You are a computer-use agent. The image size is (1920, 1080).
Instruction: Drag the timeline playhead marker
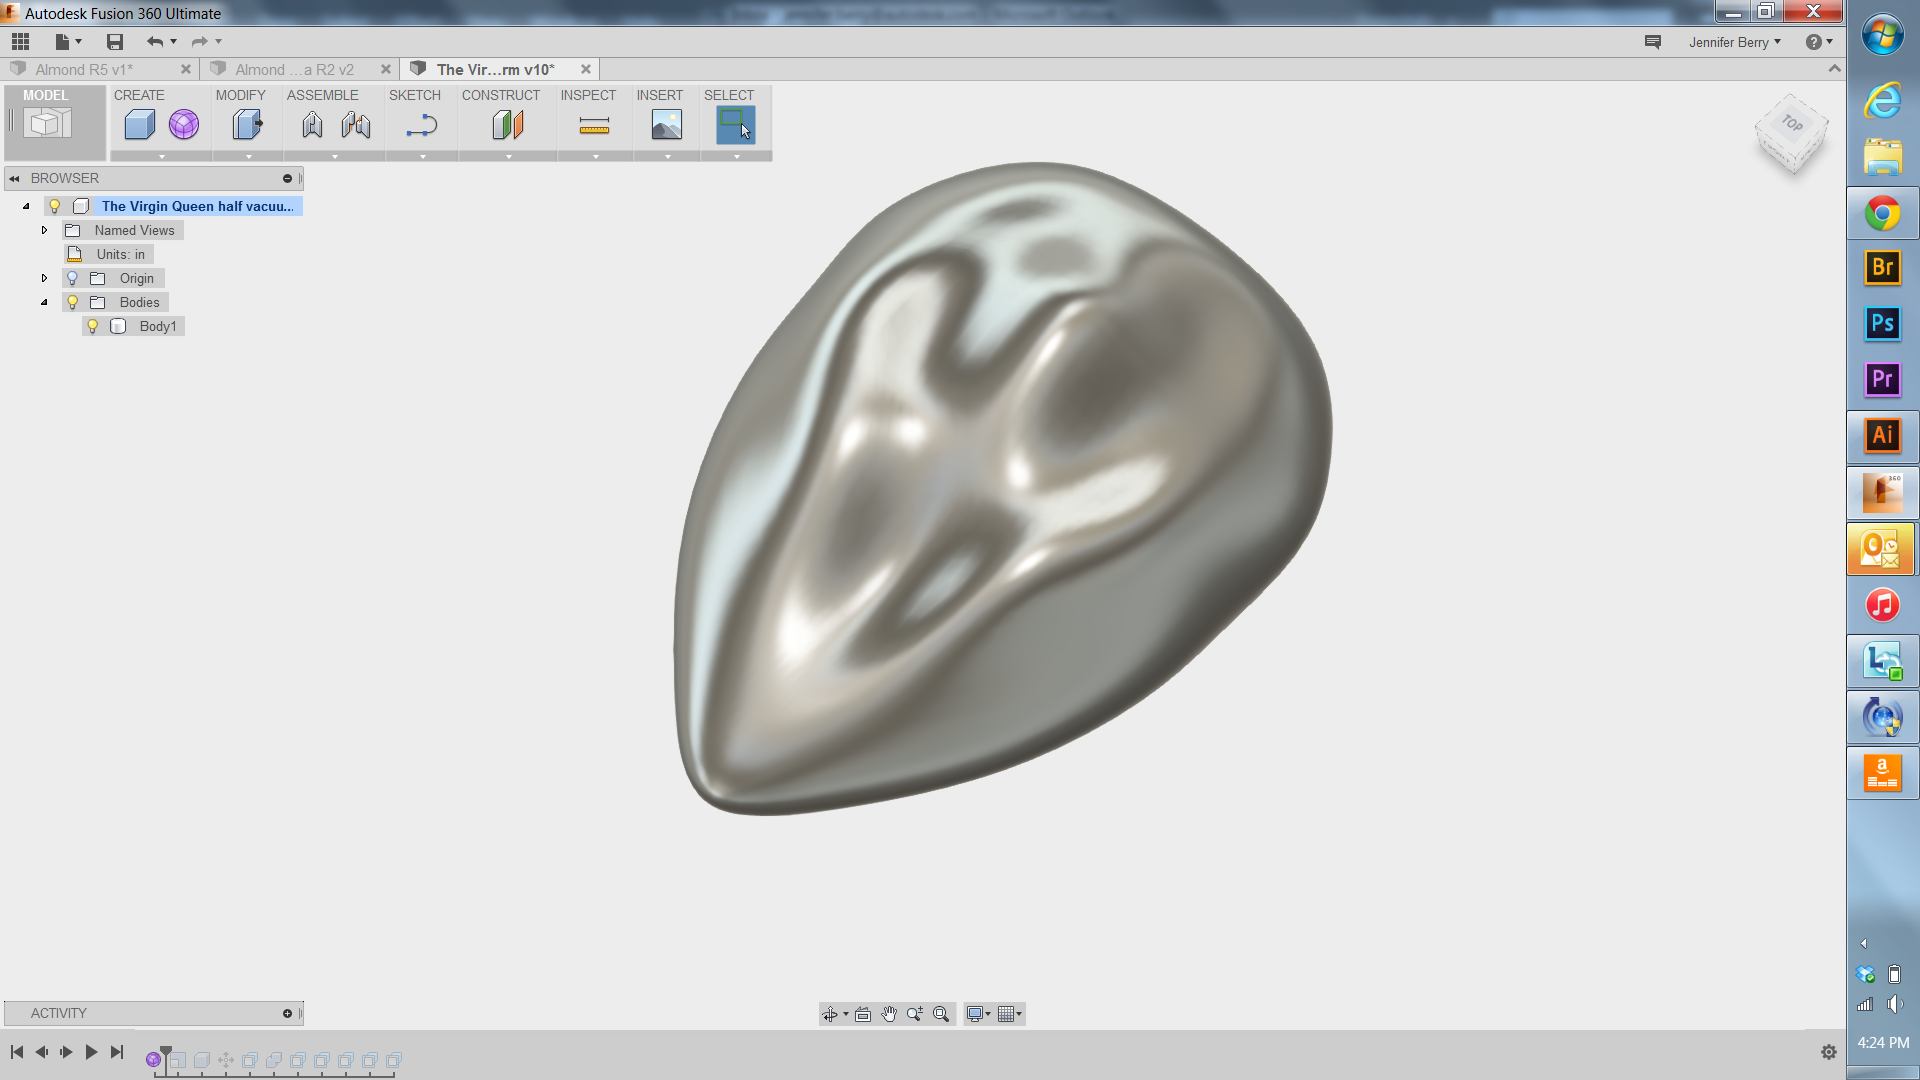(162, 1051)
